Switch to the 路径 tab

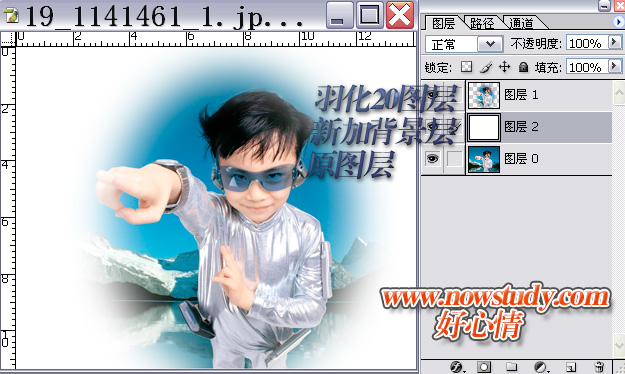coord(482,23)
